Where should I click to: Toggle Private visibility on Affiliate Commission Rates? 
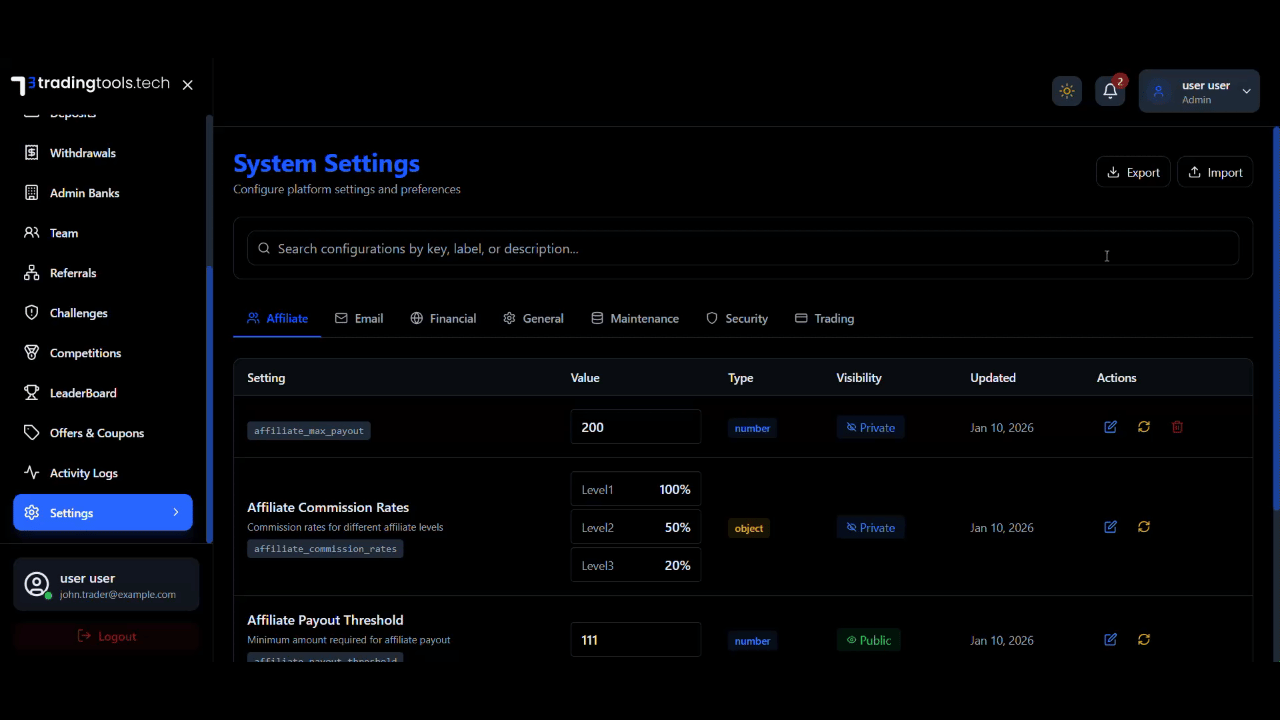click(870, 528)
